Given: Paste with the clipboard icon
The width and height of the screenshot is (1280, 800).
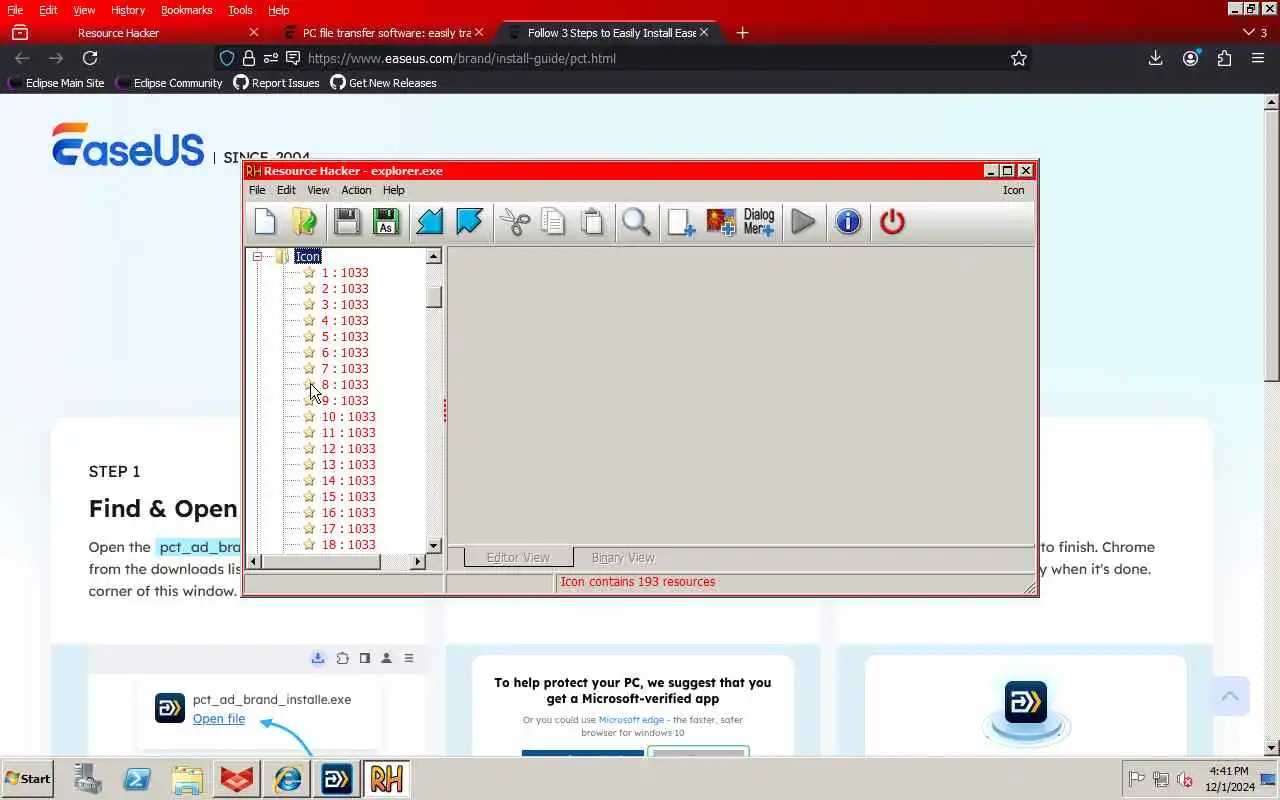Looking at the screenshot, I should tap(592, 222).
